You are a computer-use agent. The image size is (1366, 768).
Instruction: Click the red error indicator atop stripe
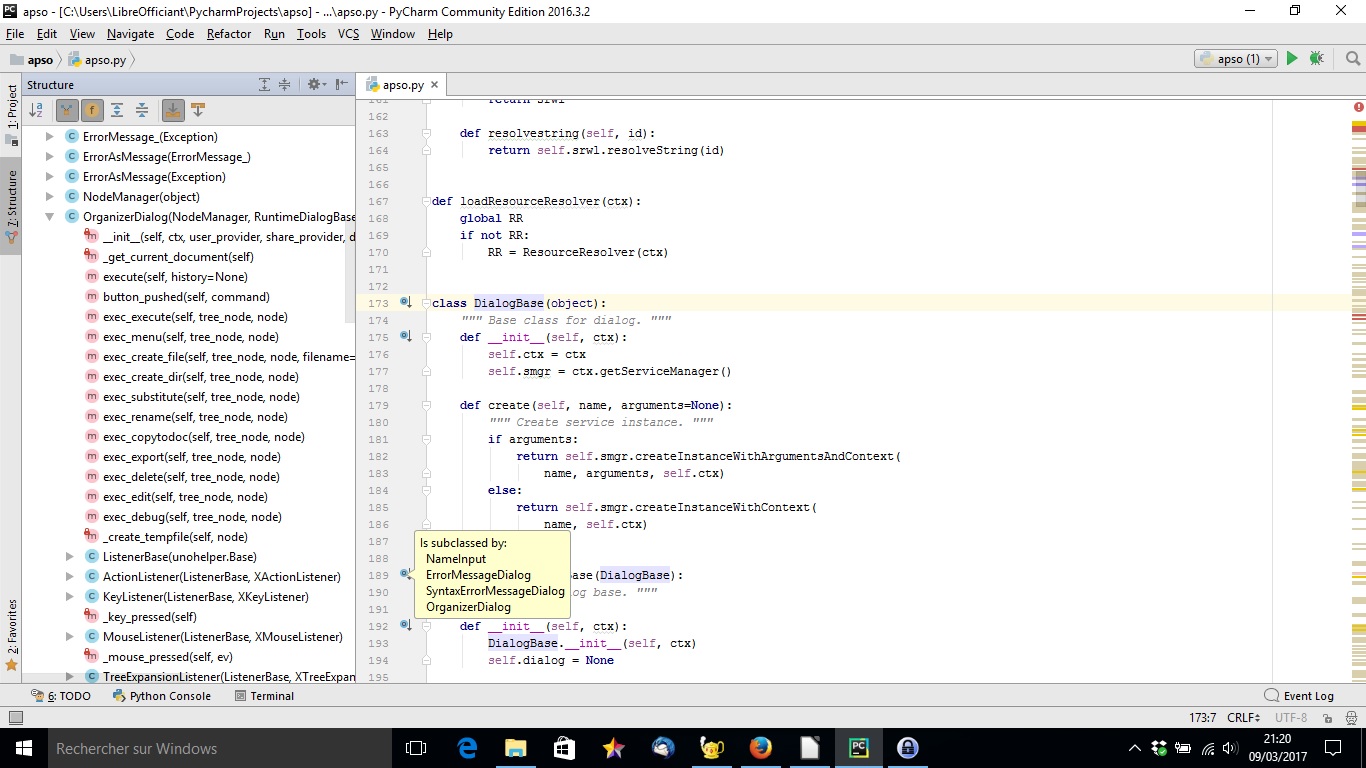[1358, 106]
